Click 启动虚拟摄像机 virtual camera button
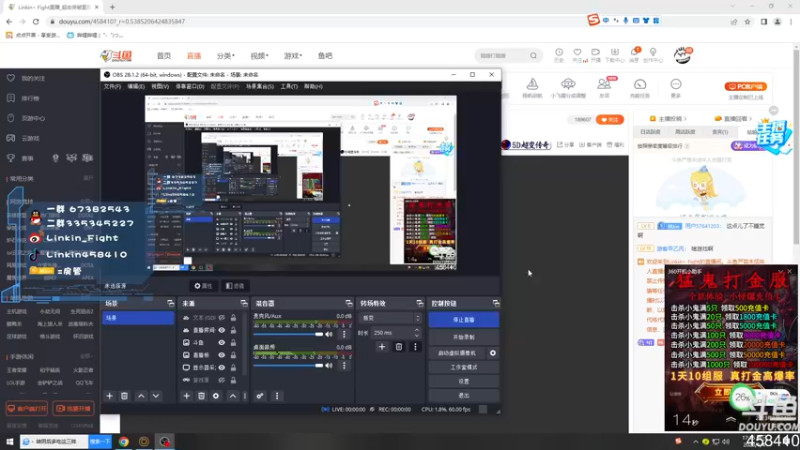Screen dimensions: 800x450 click(457, 353)
